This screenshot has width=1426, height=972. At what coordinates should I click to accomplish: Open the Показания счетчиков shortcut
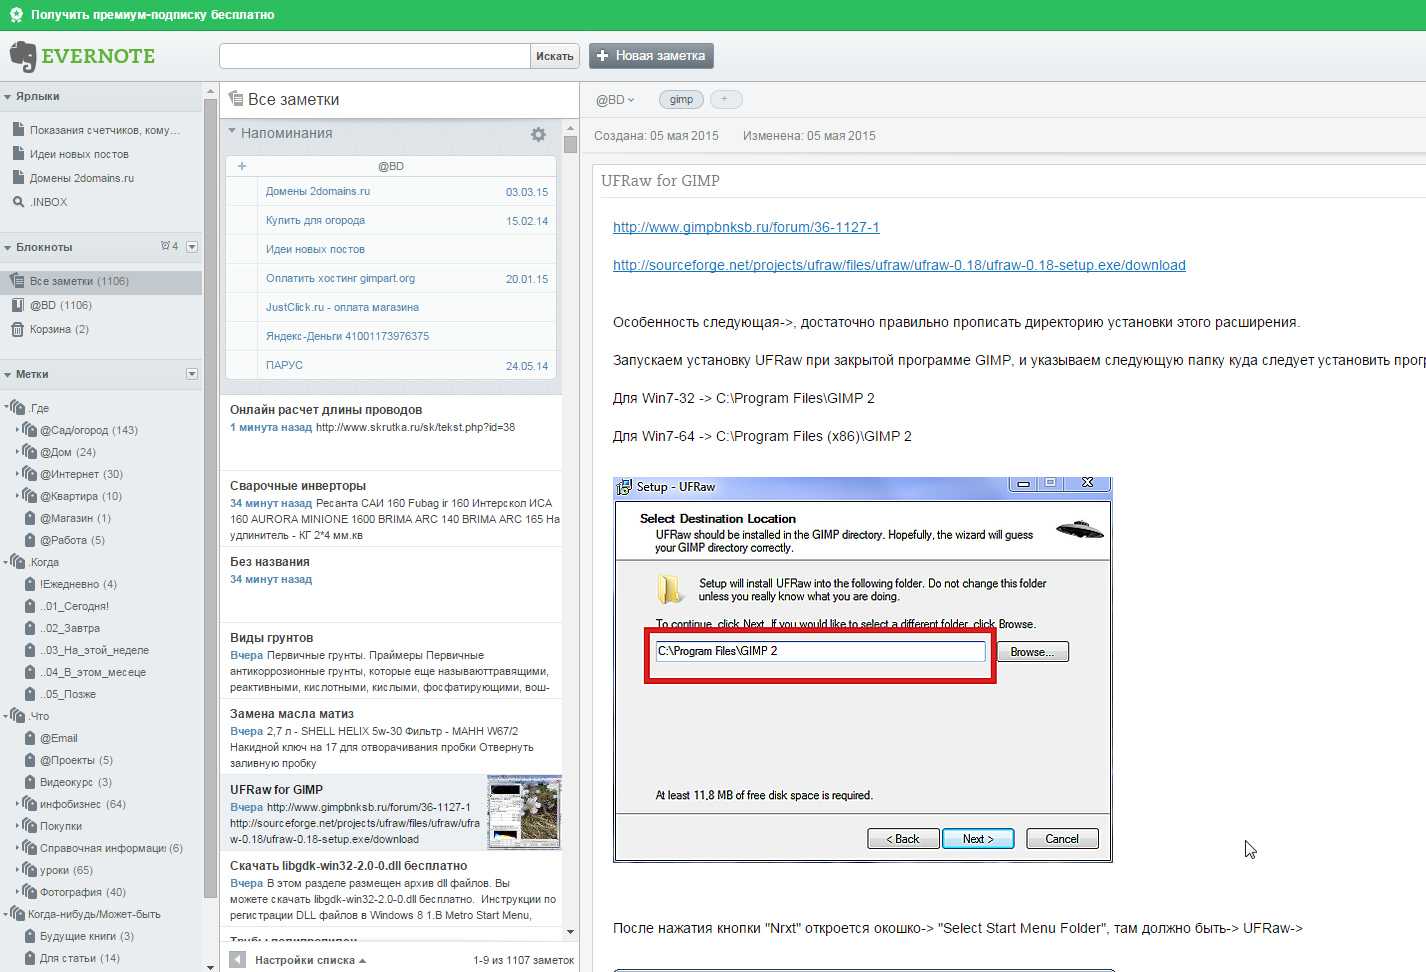[105, 130]
